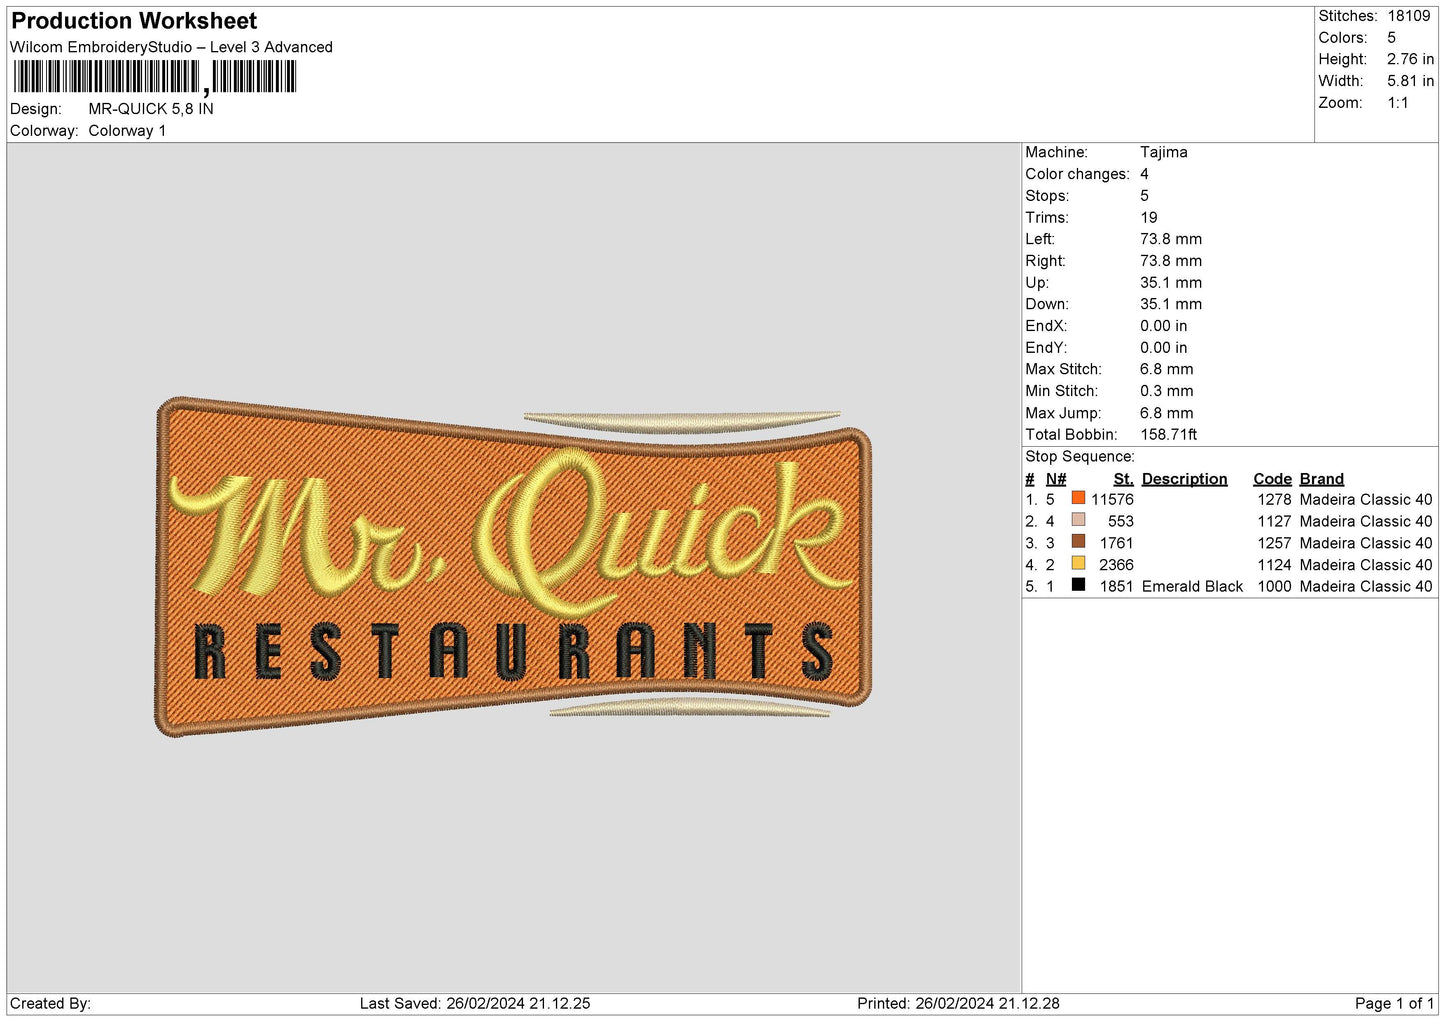The image size is (1445, 1021).
Task: Click the Stitches value 18109
Action: 1409,16
